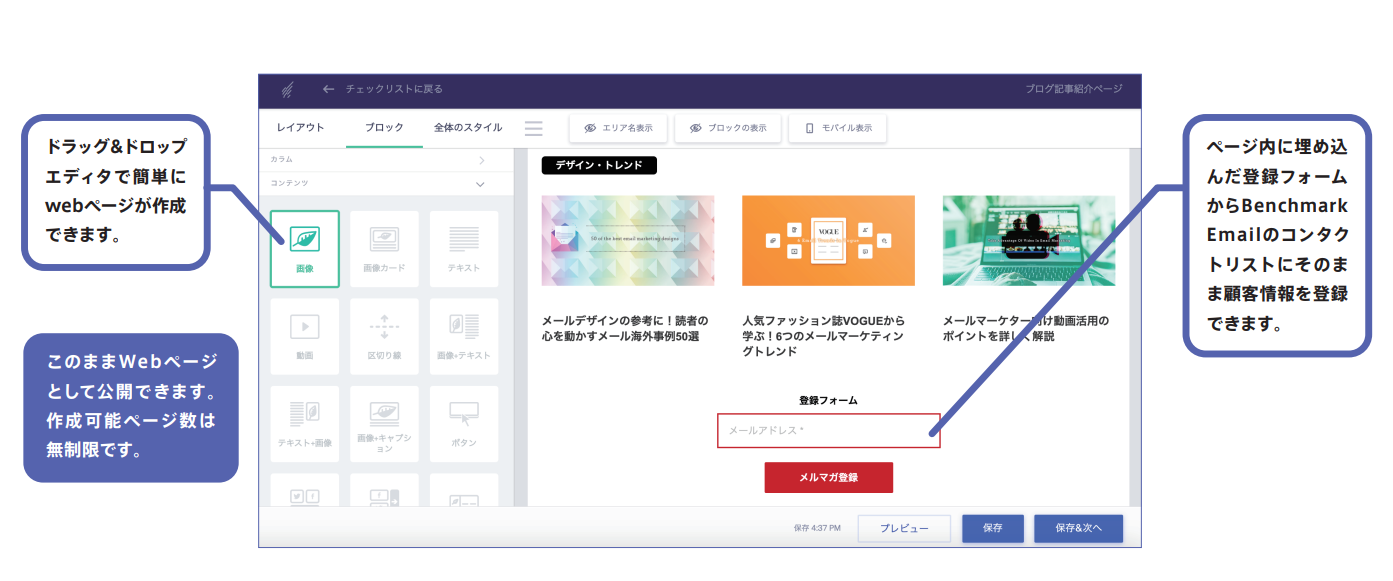1393x581 pixels.
Task: Select the 画像+テキスト block icon
Action: tap(464, 333)
